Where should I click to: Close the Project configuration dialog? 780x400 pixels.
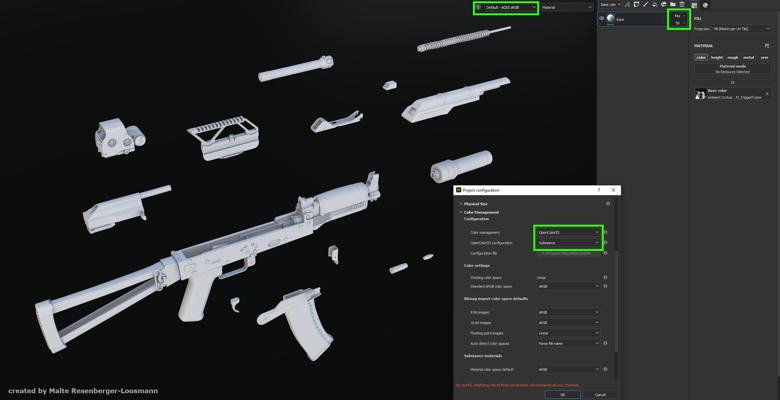point(613,190)
